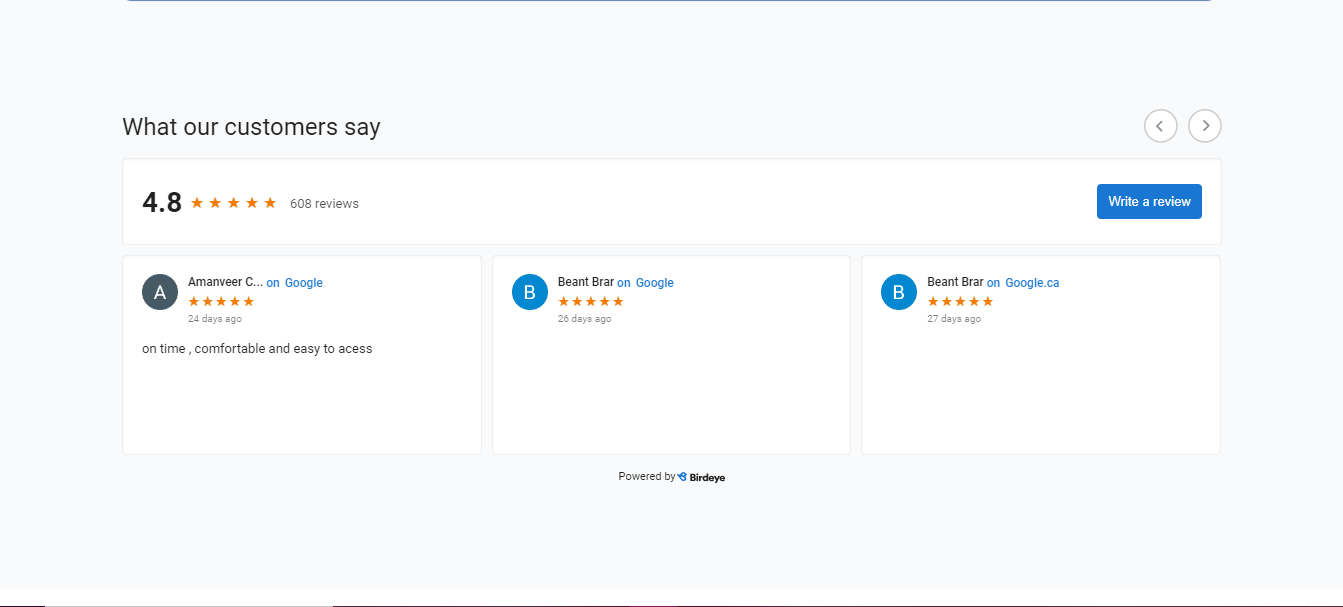Click star rating on Amanveer's review

221,301
